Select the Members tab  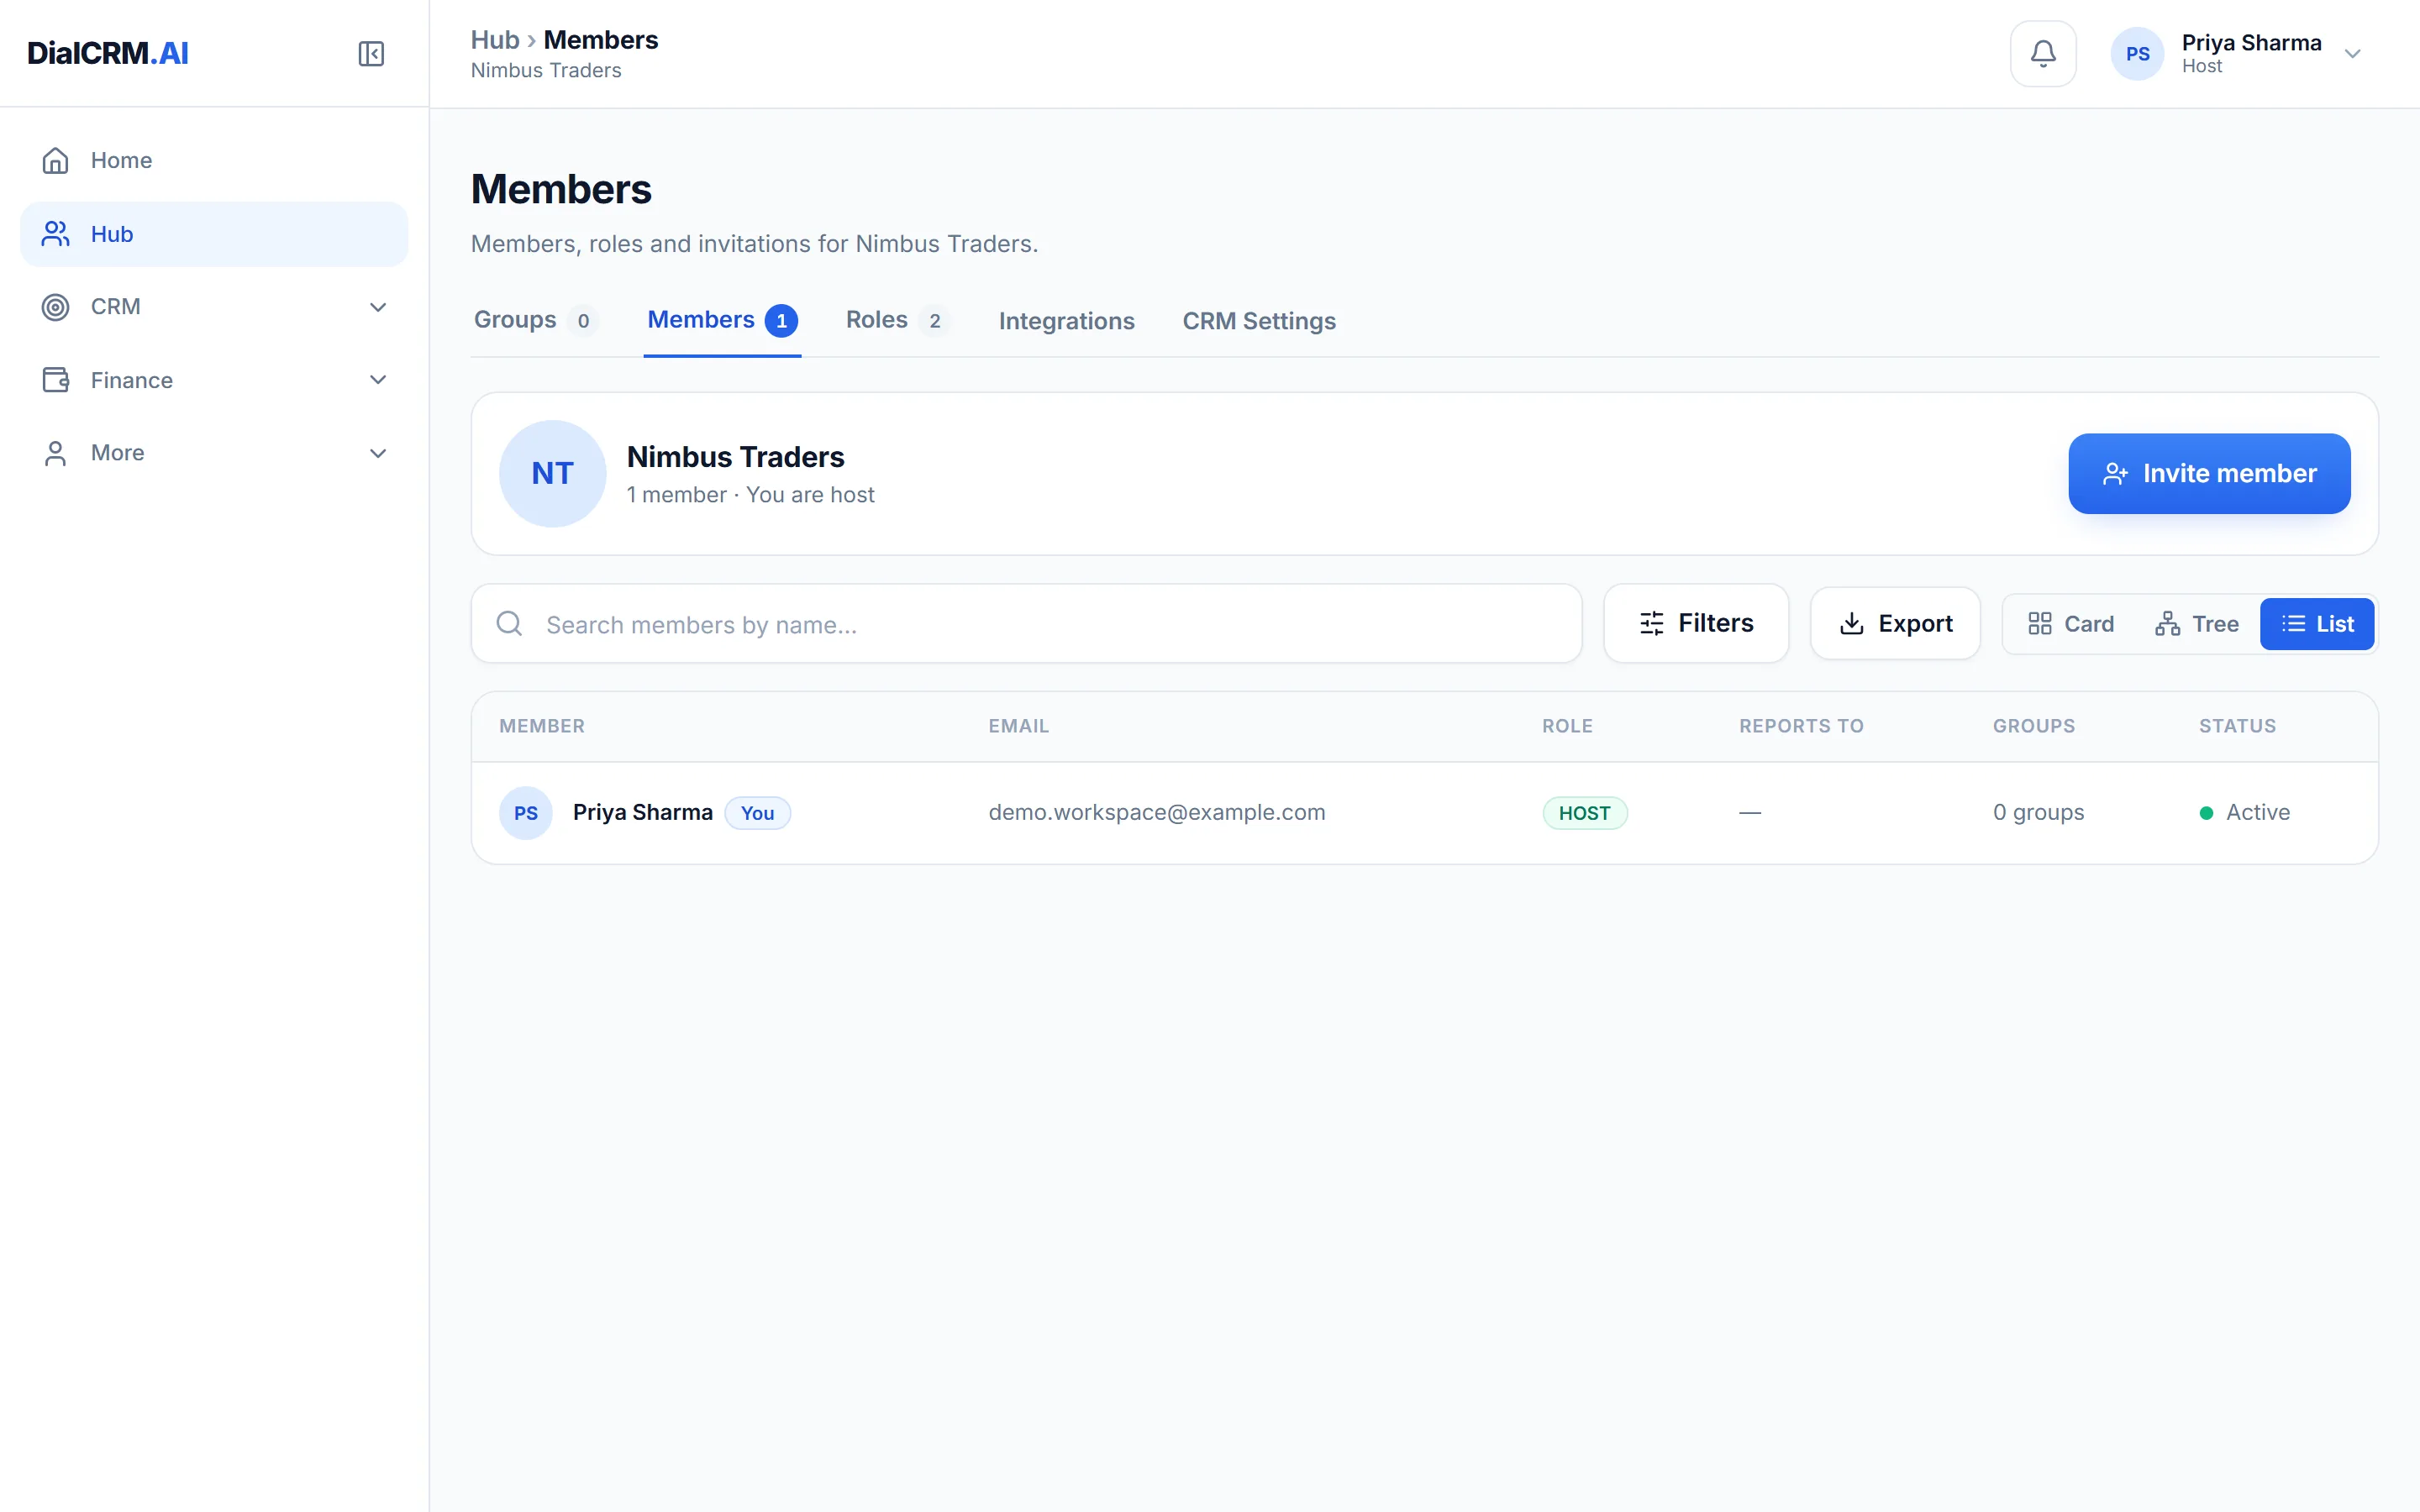pos(722,320)
